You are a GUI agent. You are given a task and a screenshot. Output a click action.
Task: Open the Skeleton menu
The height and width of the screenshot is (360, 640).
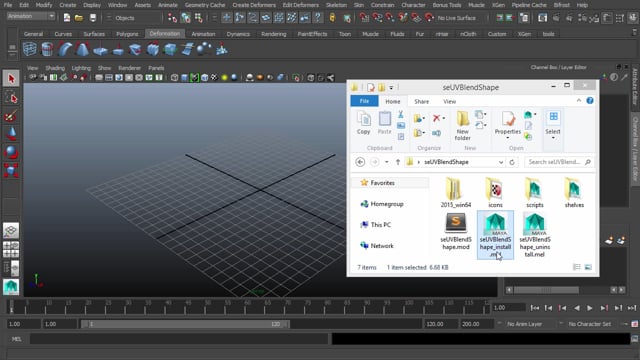point(336,5)
